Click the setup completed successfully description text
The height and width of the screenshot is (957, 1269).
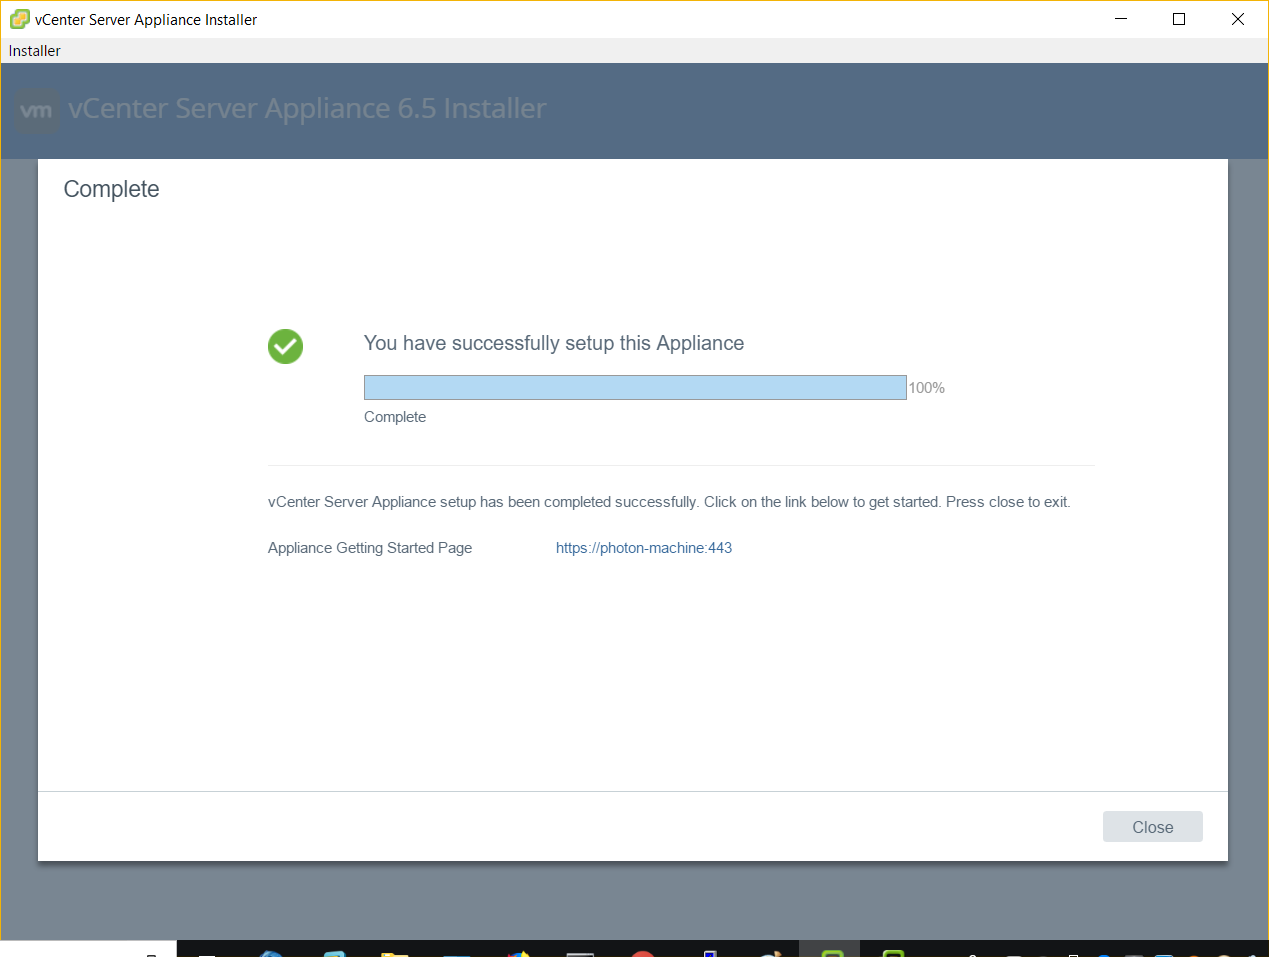(x=669, y=502)
